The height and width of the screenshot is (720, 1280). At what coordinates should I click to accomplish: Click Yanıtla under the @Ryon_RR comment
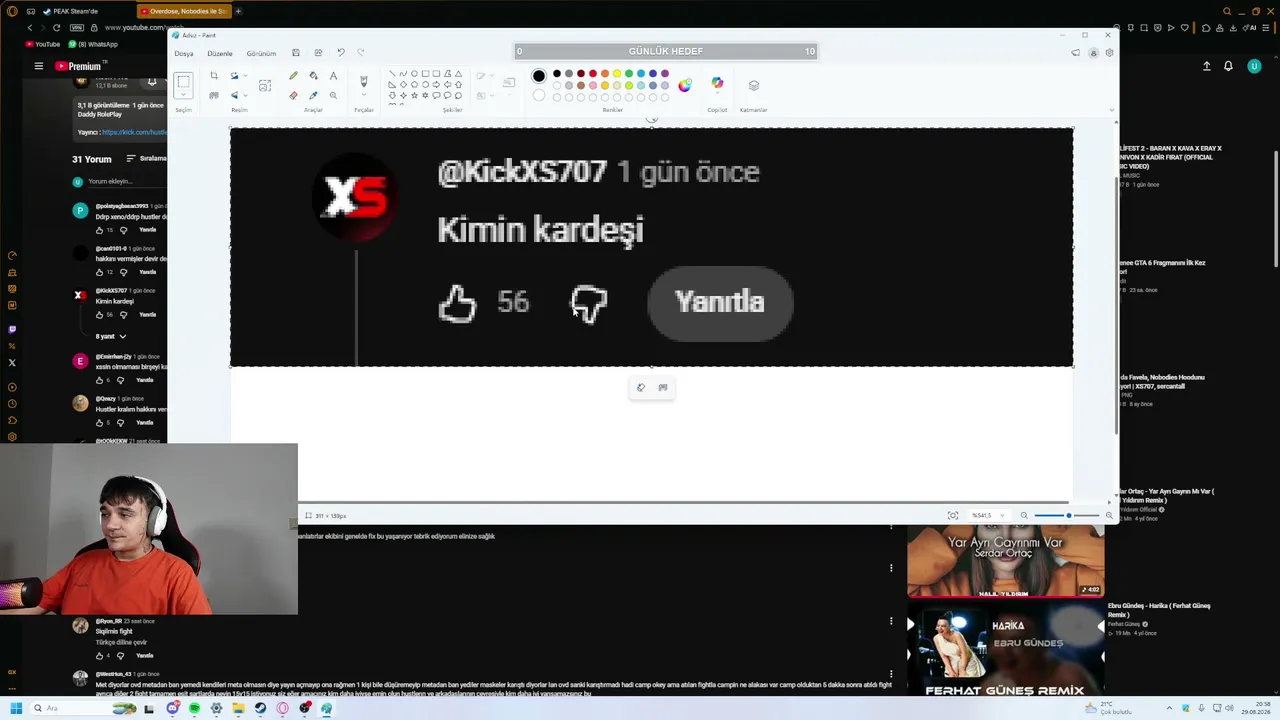(145, 656)
